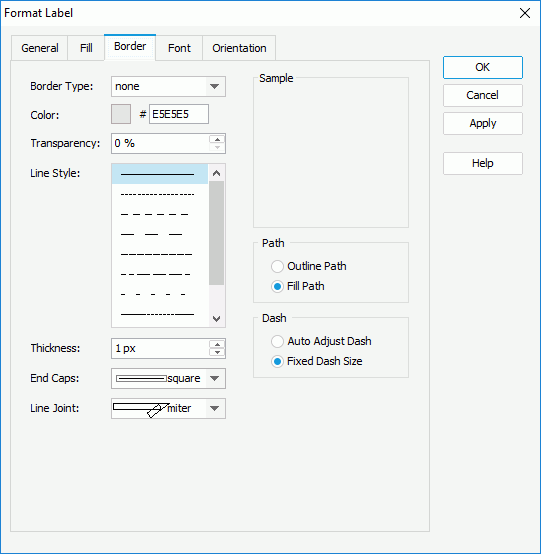Choose the widely spaced long-dash style
The width and height of the screenshot is (541, 554).
(160, 234)
